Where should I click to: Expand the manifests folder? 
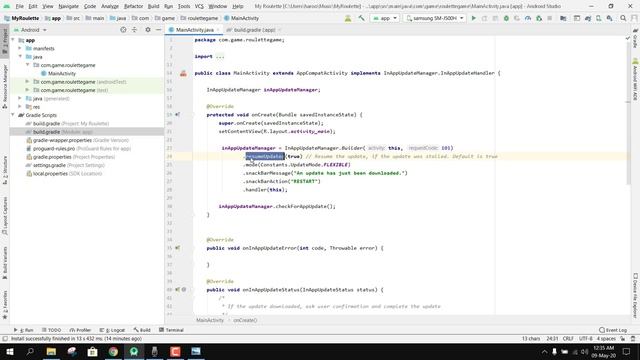20,49
